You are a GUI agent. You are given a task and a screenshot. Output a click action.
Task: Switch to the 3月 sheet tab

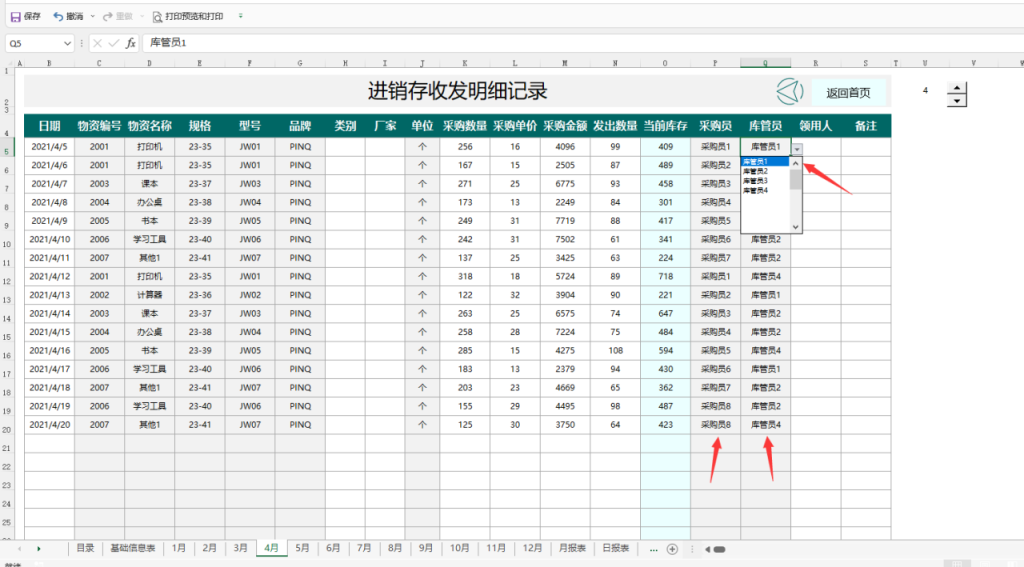click(x=240, y=548)
